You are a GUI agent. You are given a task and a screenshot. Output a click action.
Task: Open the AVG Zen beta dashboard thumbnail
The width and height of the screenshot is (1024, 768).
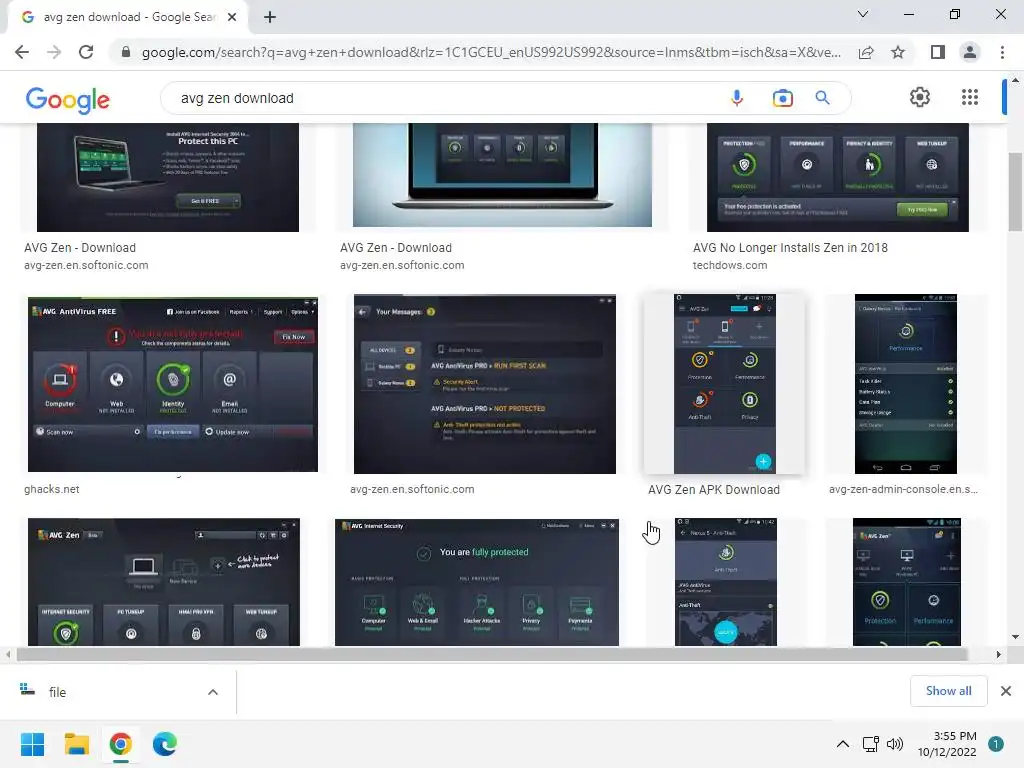(164, 582)
